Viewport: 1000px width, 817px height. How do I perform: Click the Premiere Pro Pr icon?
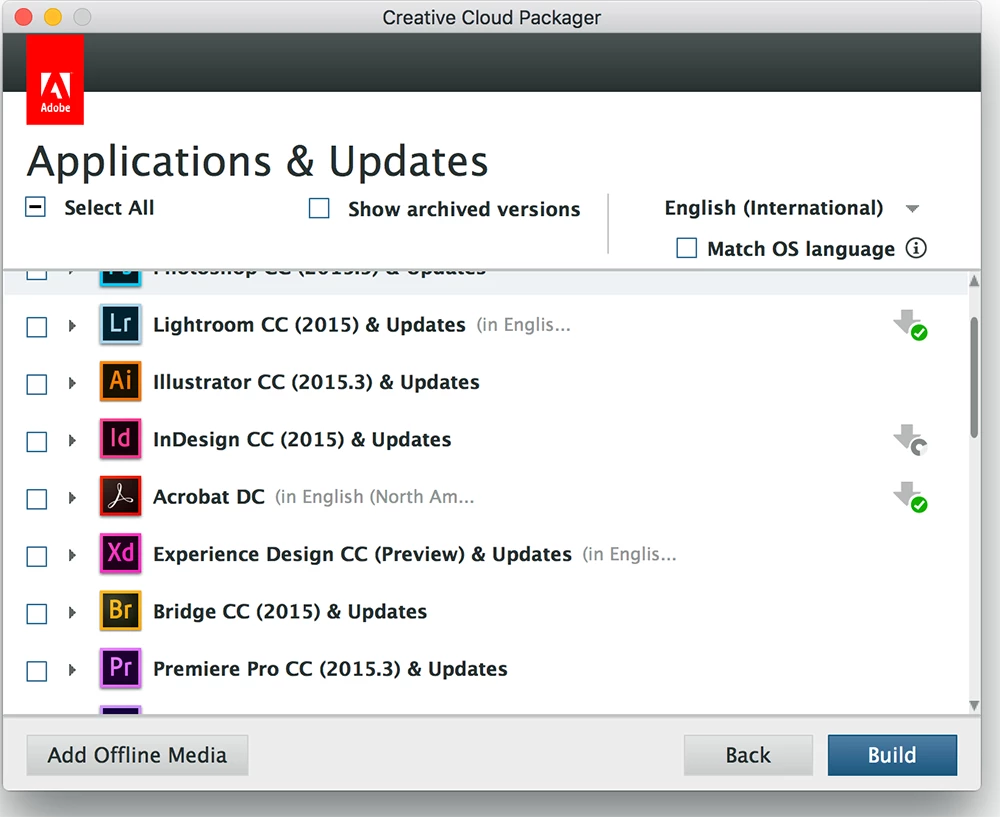pyautogui.click(x=121, y=668)
